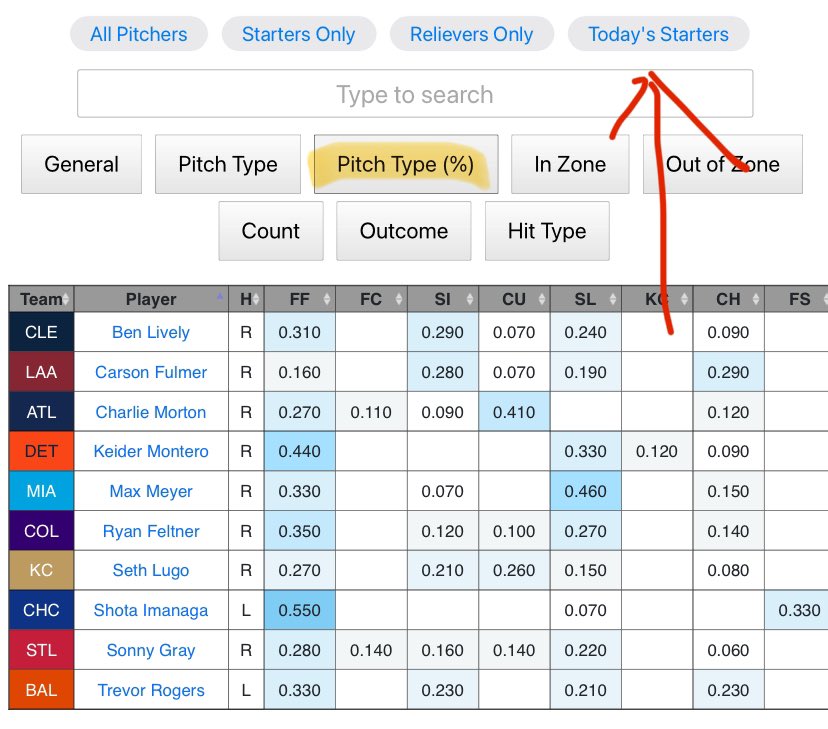Open Max Meyer player link
The image size is (828, 729).
[x=151, y=491]
